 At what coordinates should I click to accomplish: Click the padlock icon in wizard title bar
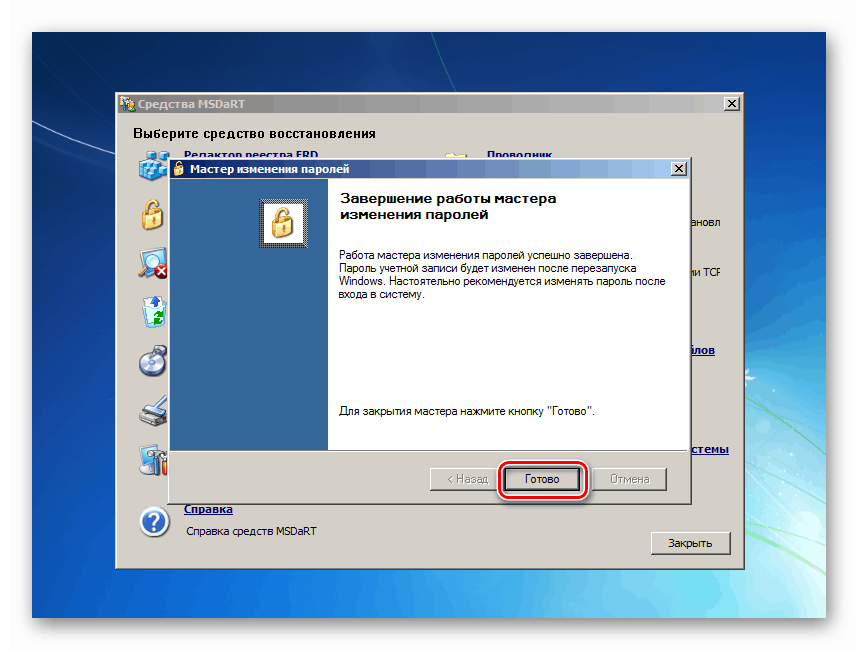179,169
